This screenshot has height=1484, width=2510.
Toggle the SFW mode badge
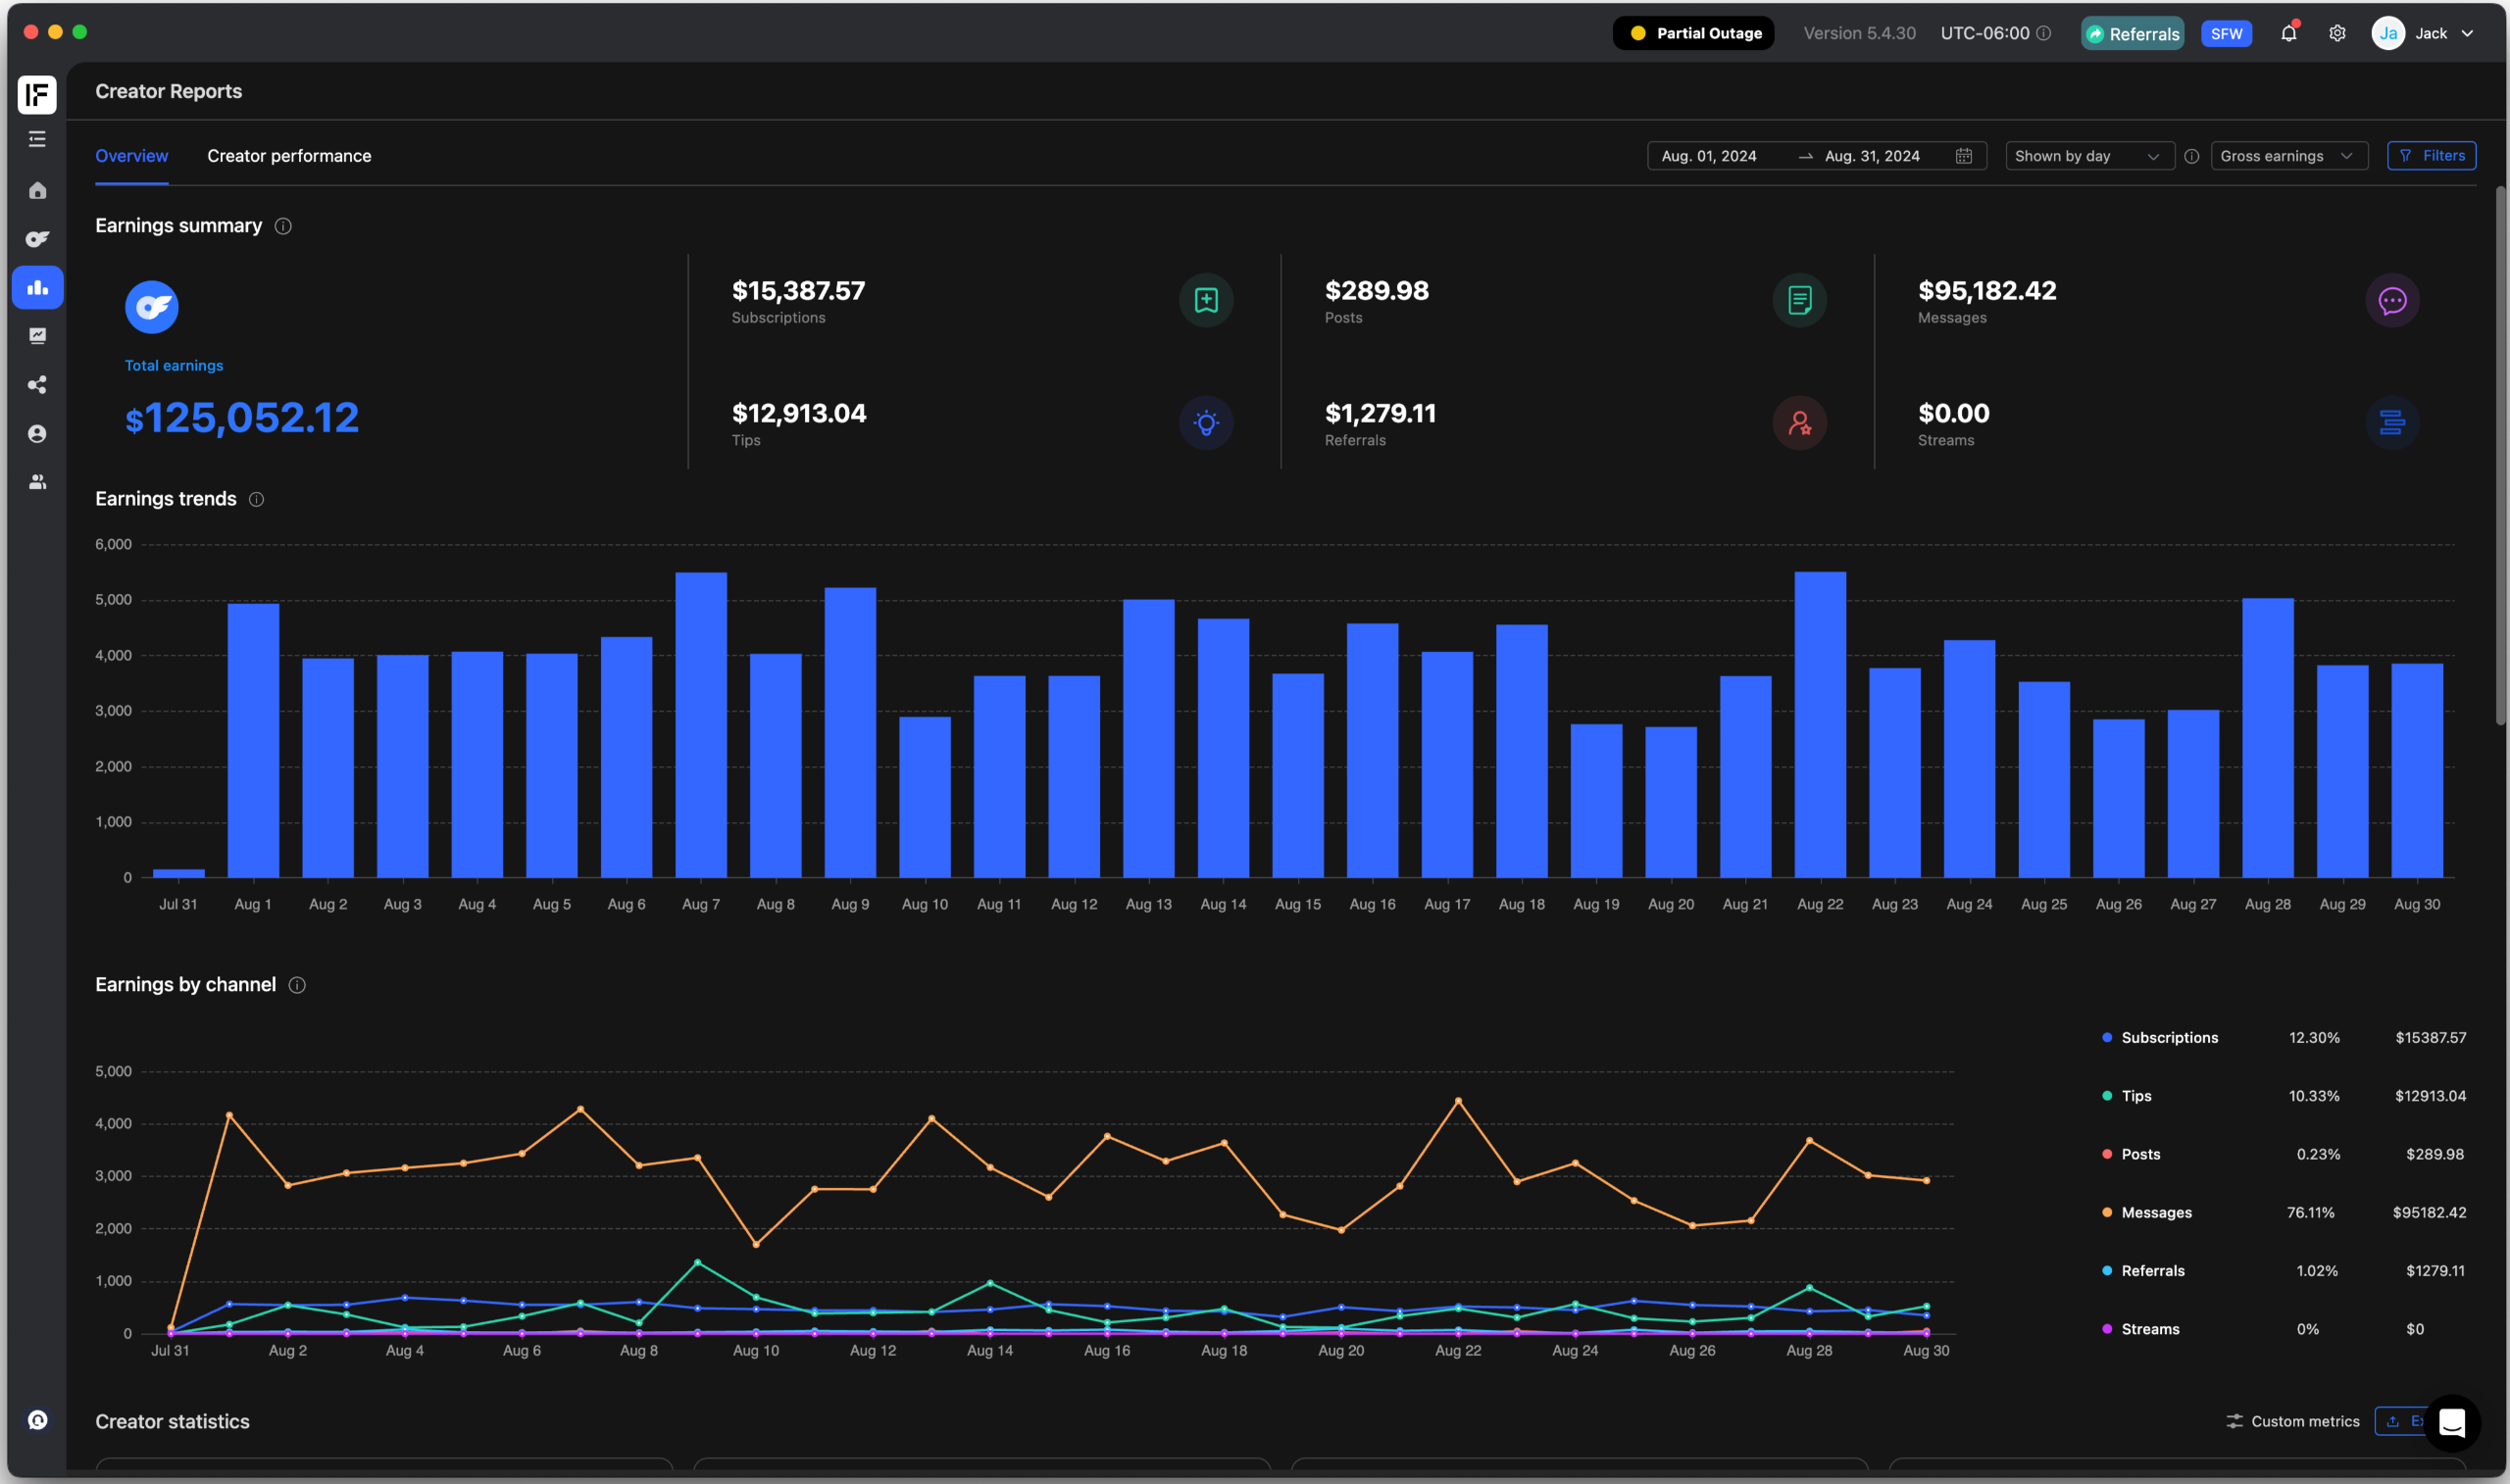2226,34
